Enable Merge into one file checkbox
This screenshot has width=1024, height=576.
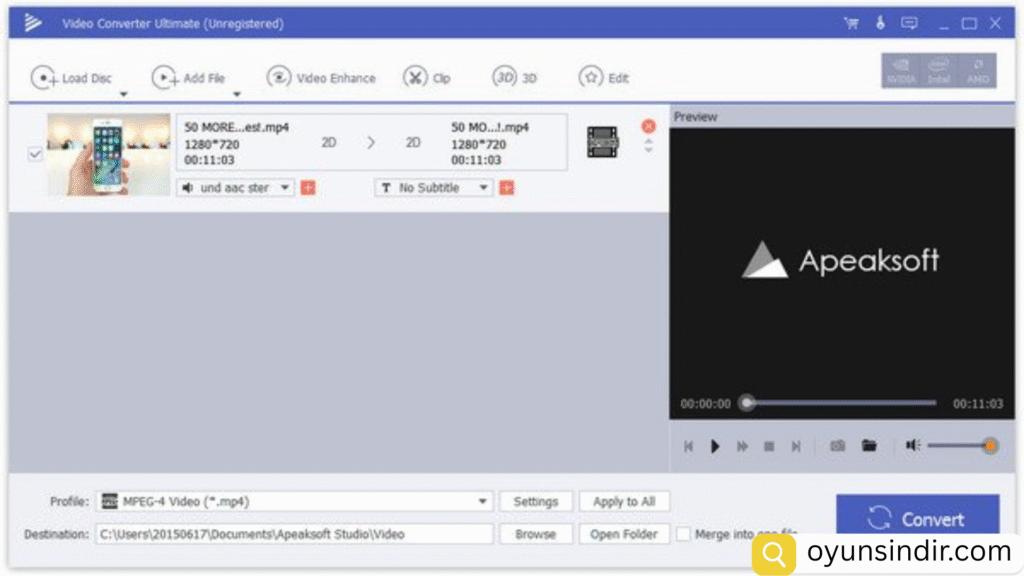(x=683, y=534)
